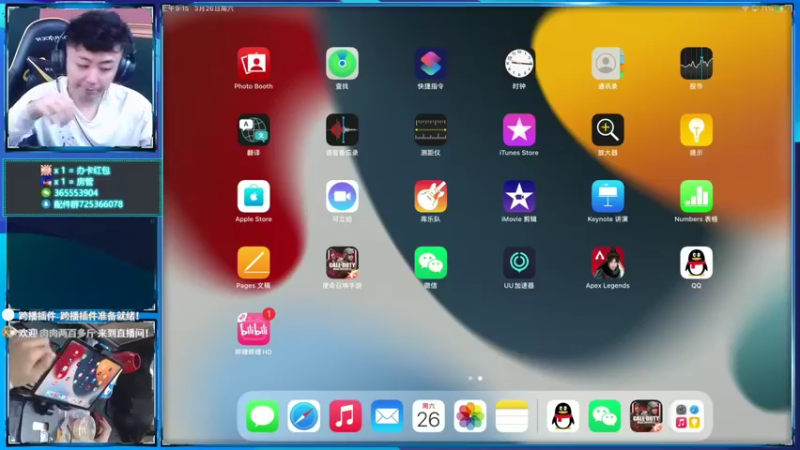Open iMovie
The height and width of the screenshot is (450, 800).
pyautogui.click(x=519, y=196)
